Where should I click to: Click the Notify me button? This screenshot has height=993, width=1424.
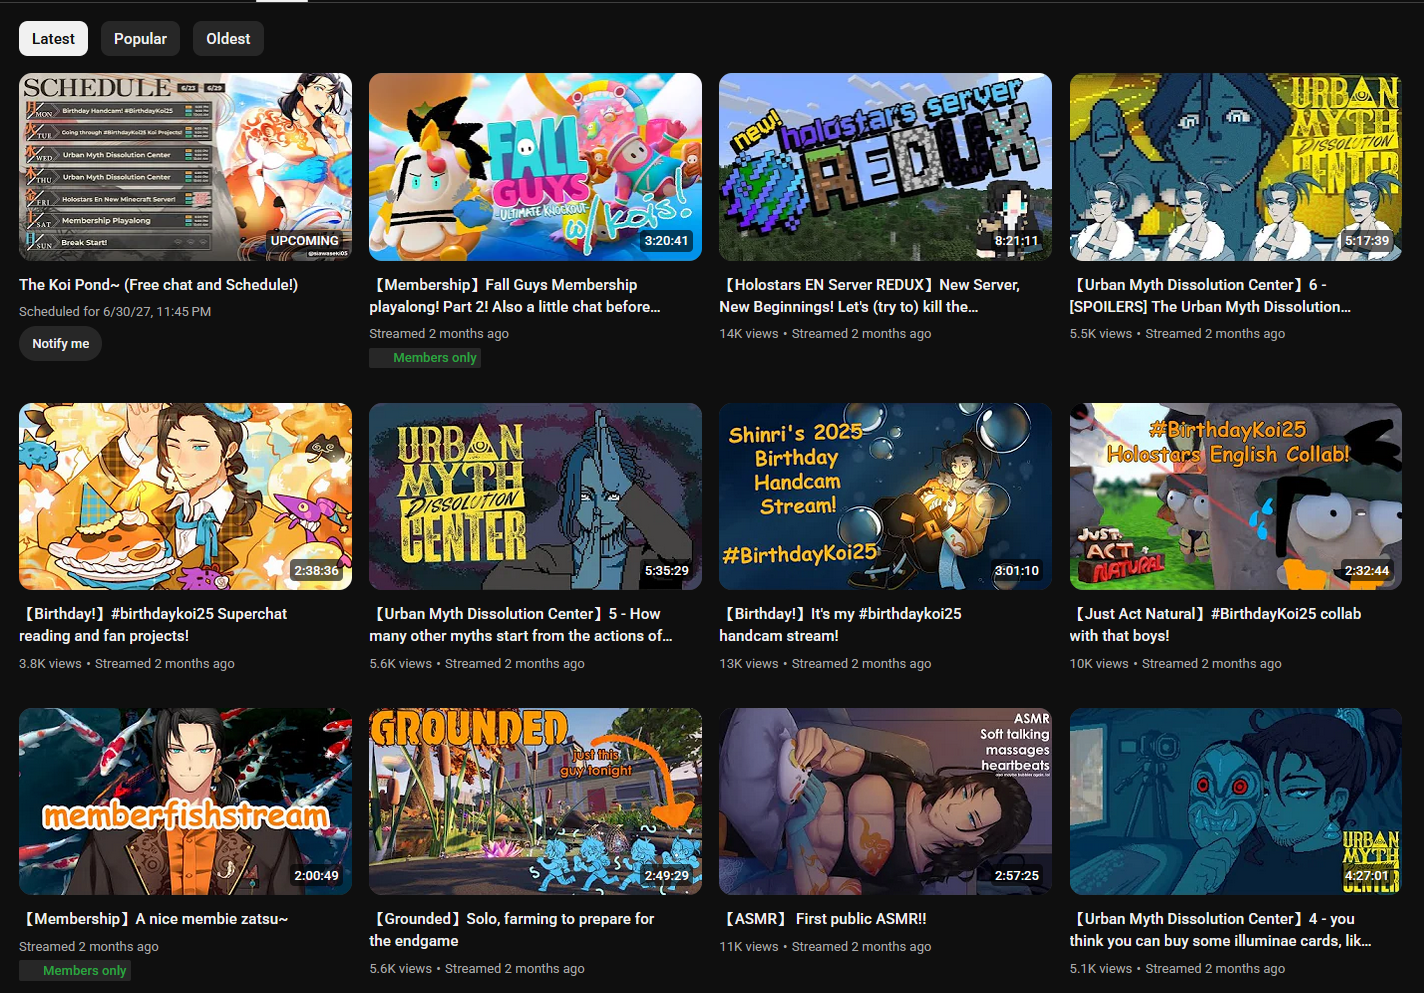point(60,343)
